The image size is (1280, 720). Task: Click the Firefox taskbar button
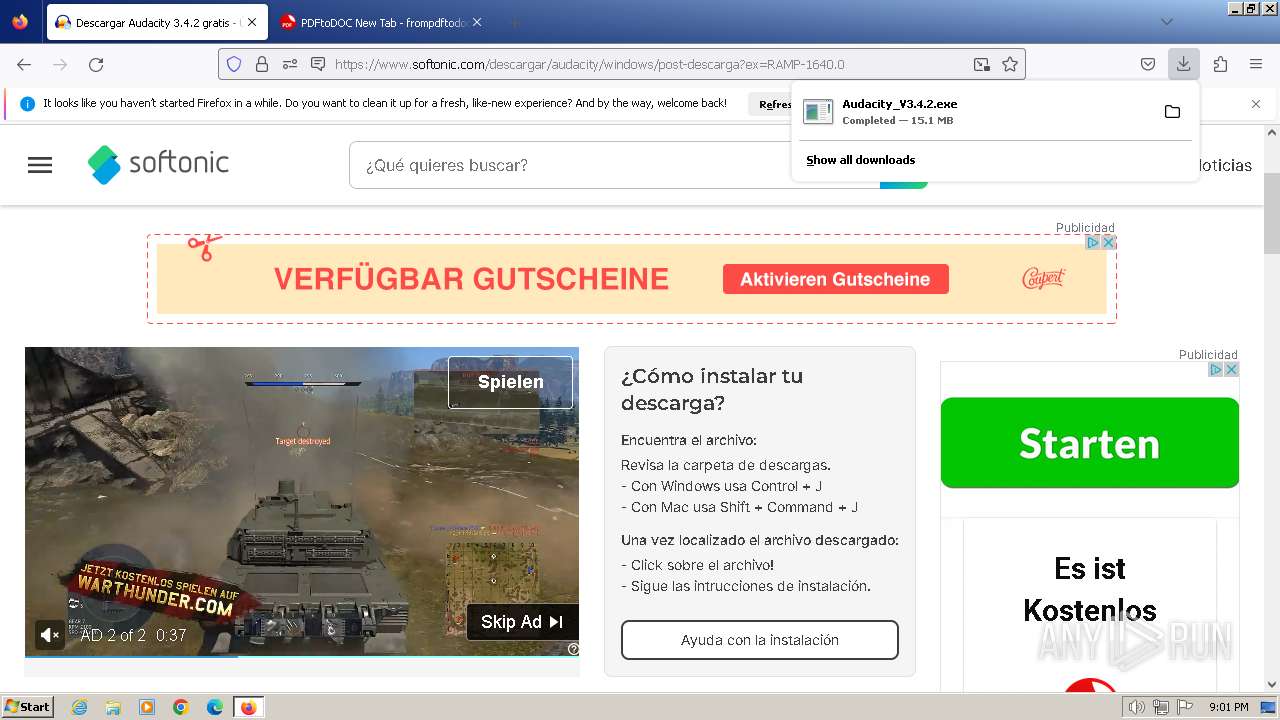pos(248,707)
